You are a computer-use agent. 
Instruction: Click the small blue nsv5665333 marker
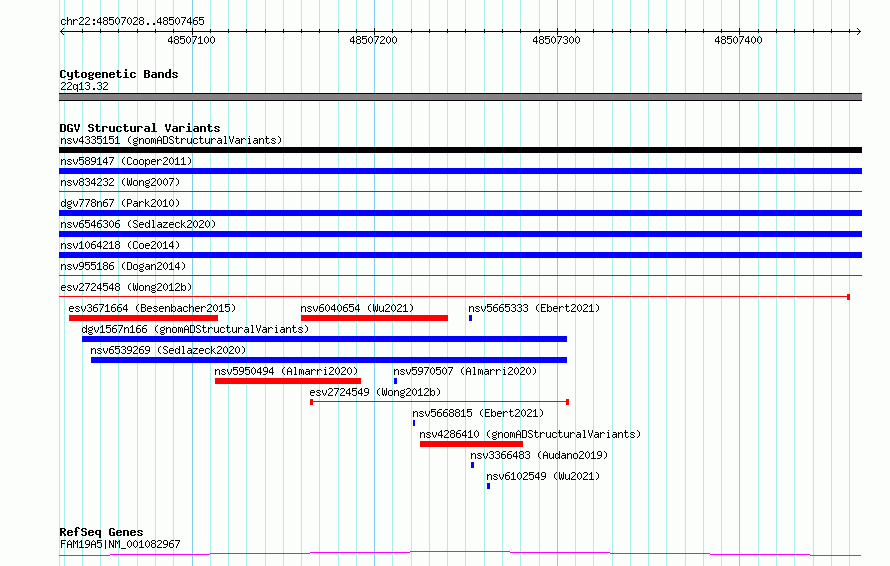[x=470, y=318]
